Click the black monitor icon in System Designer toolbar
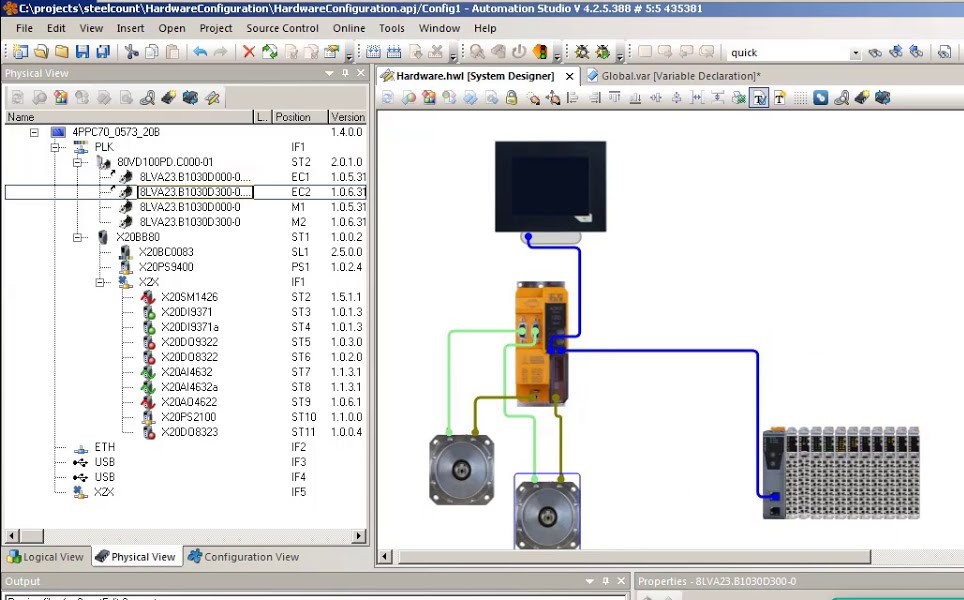Viewport: 964px width, 600px height. click(883, 98)
